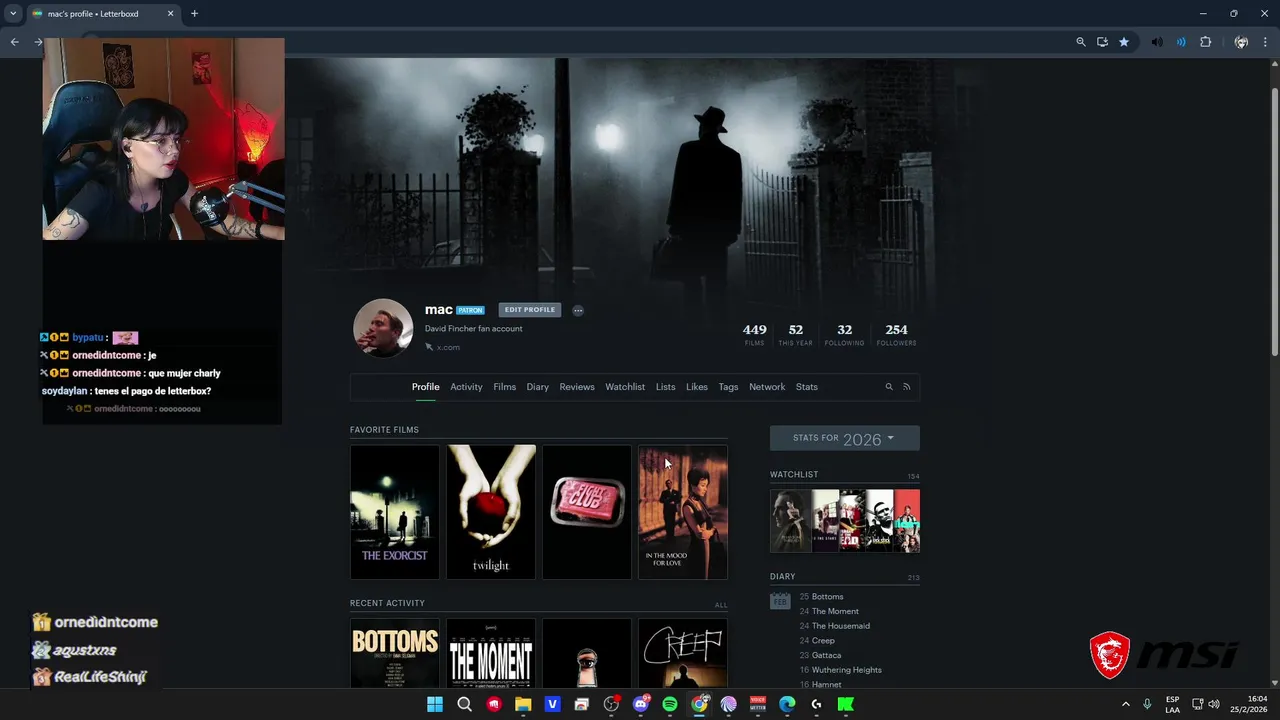Click the Edit Profile button
This screenshot has width=1280, height=720.
529,310
